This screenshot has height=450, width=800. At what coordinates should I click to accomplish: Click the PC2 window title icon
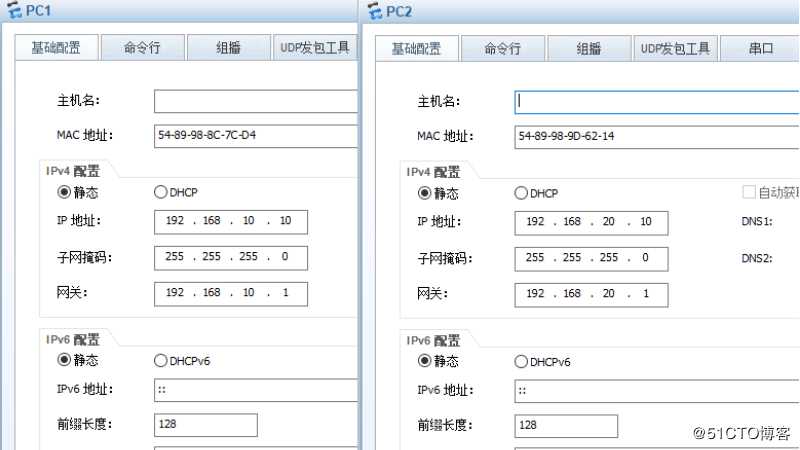(x=375, y=11)
